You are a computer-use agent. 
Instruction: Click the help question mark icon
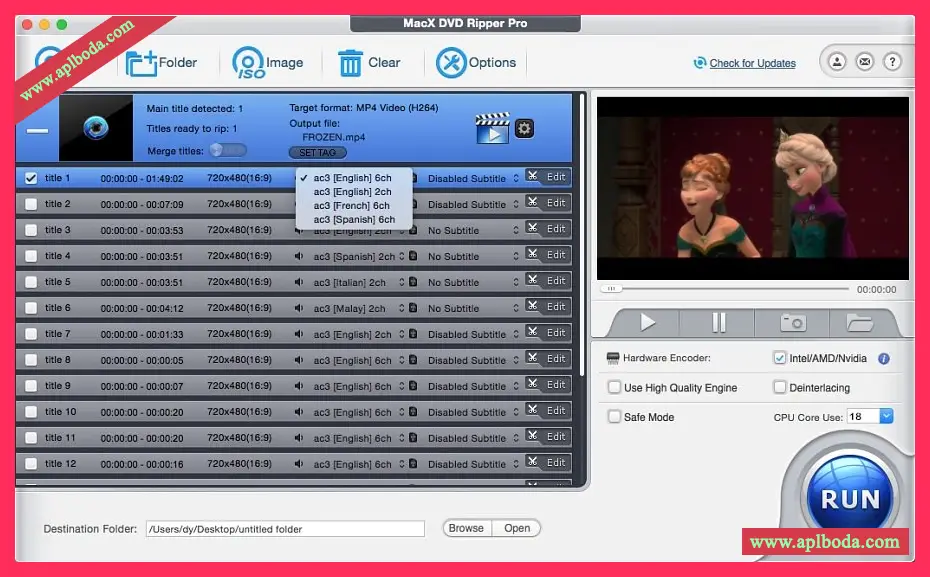click(x=891, y=62)
